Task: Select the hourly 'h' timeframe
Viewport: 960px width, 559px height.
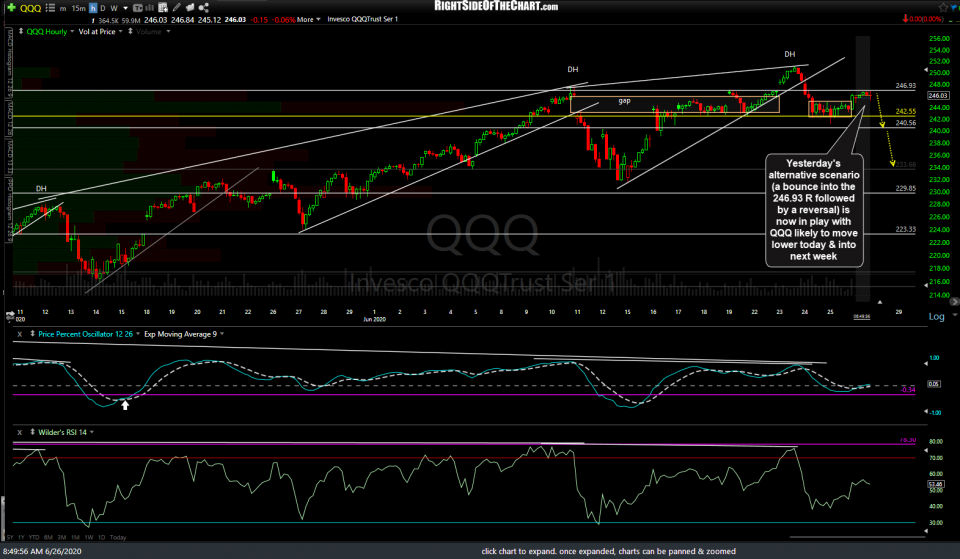Action: click(93, 8)
